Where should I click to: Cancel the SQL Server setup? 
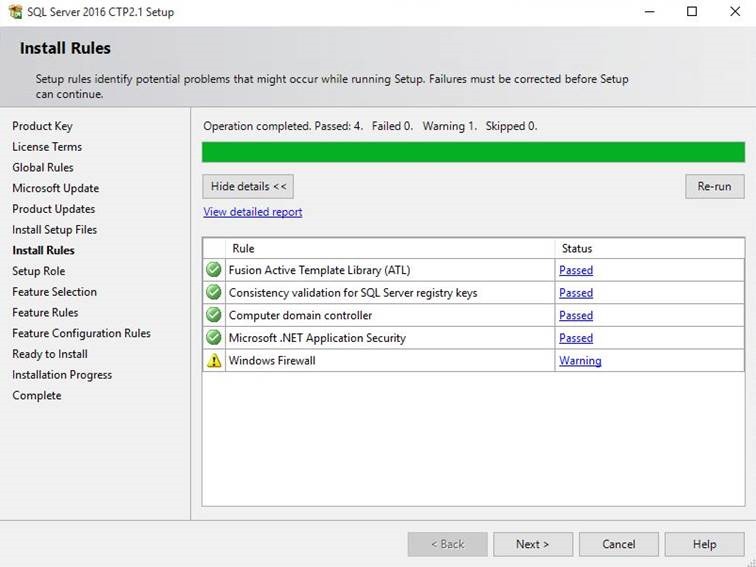[619, 544]
